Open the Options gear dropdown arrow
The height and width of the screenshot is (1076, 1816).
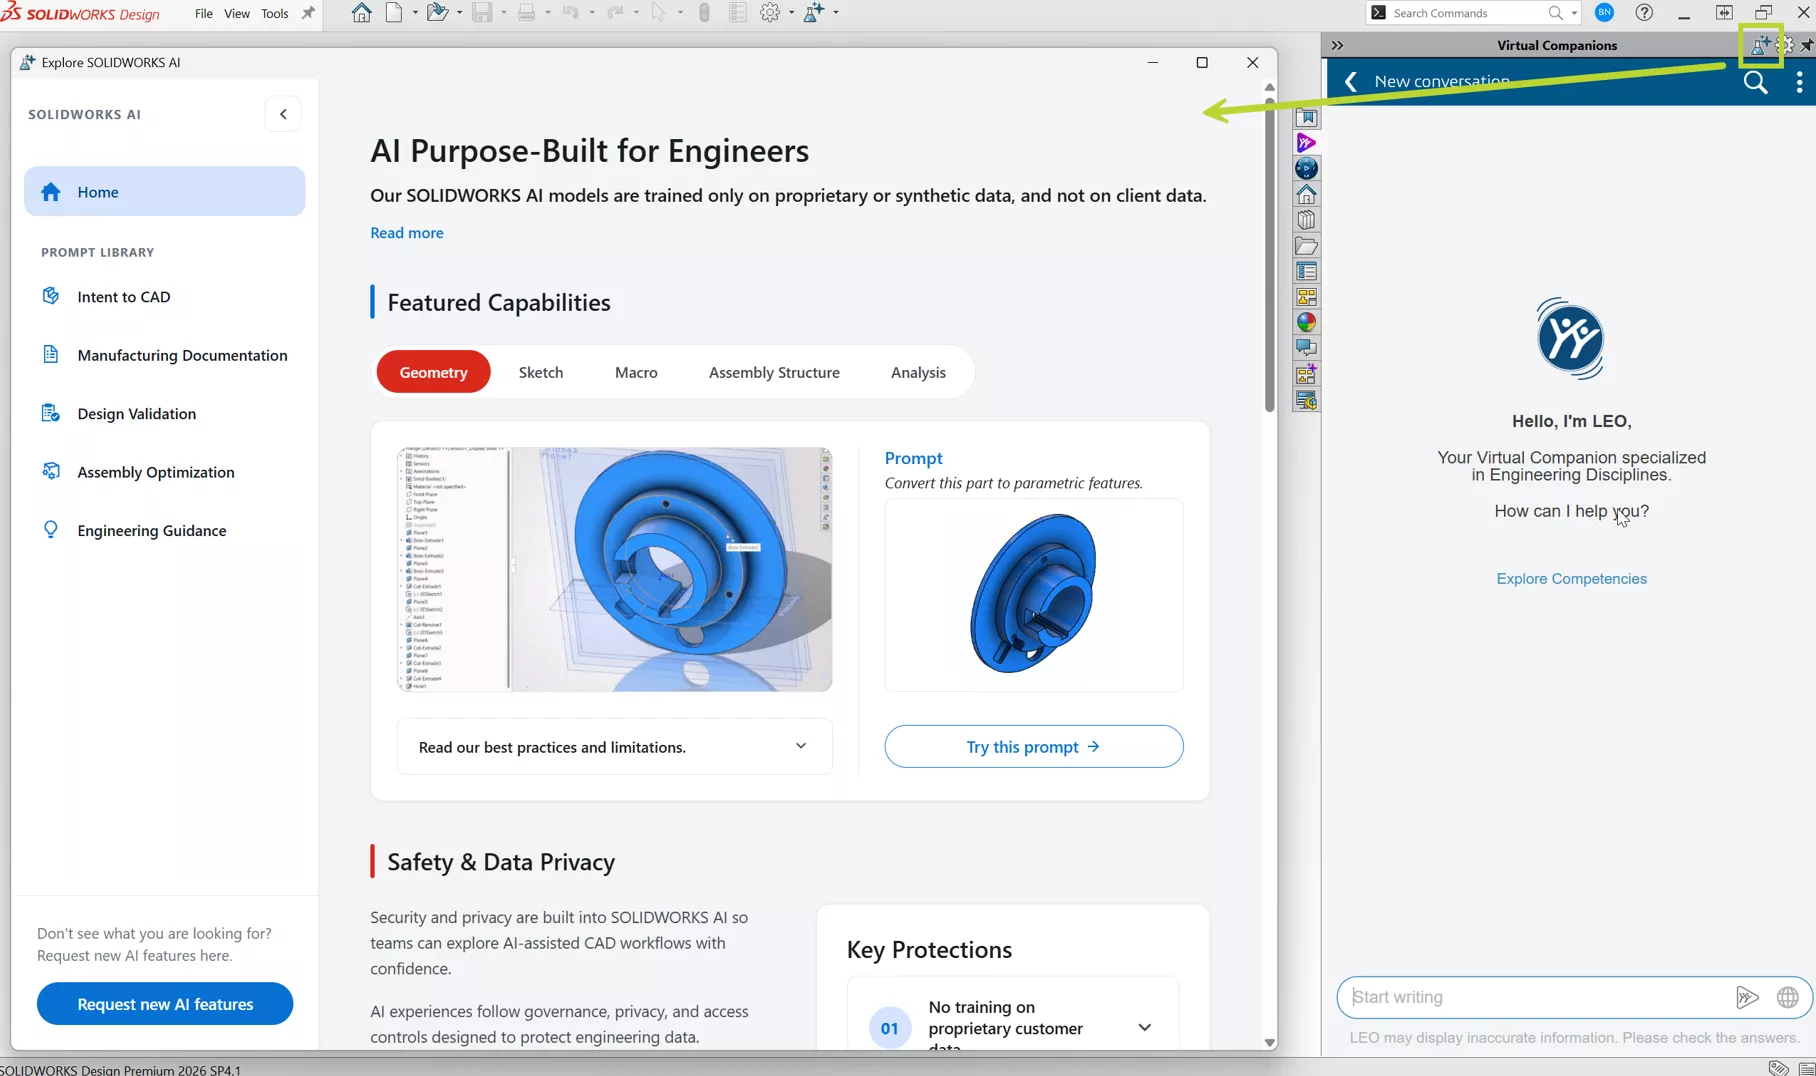(791, 13)
